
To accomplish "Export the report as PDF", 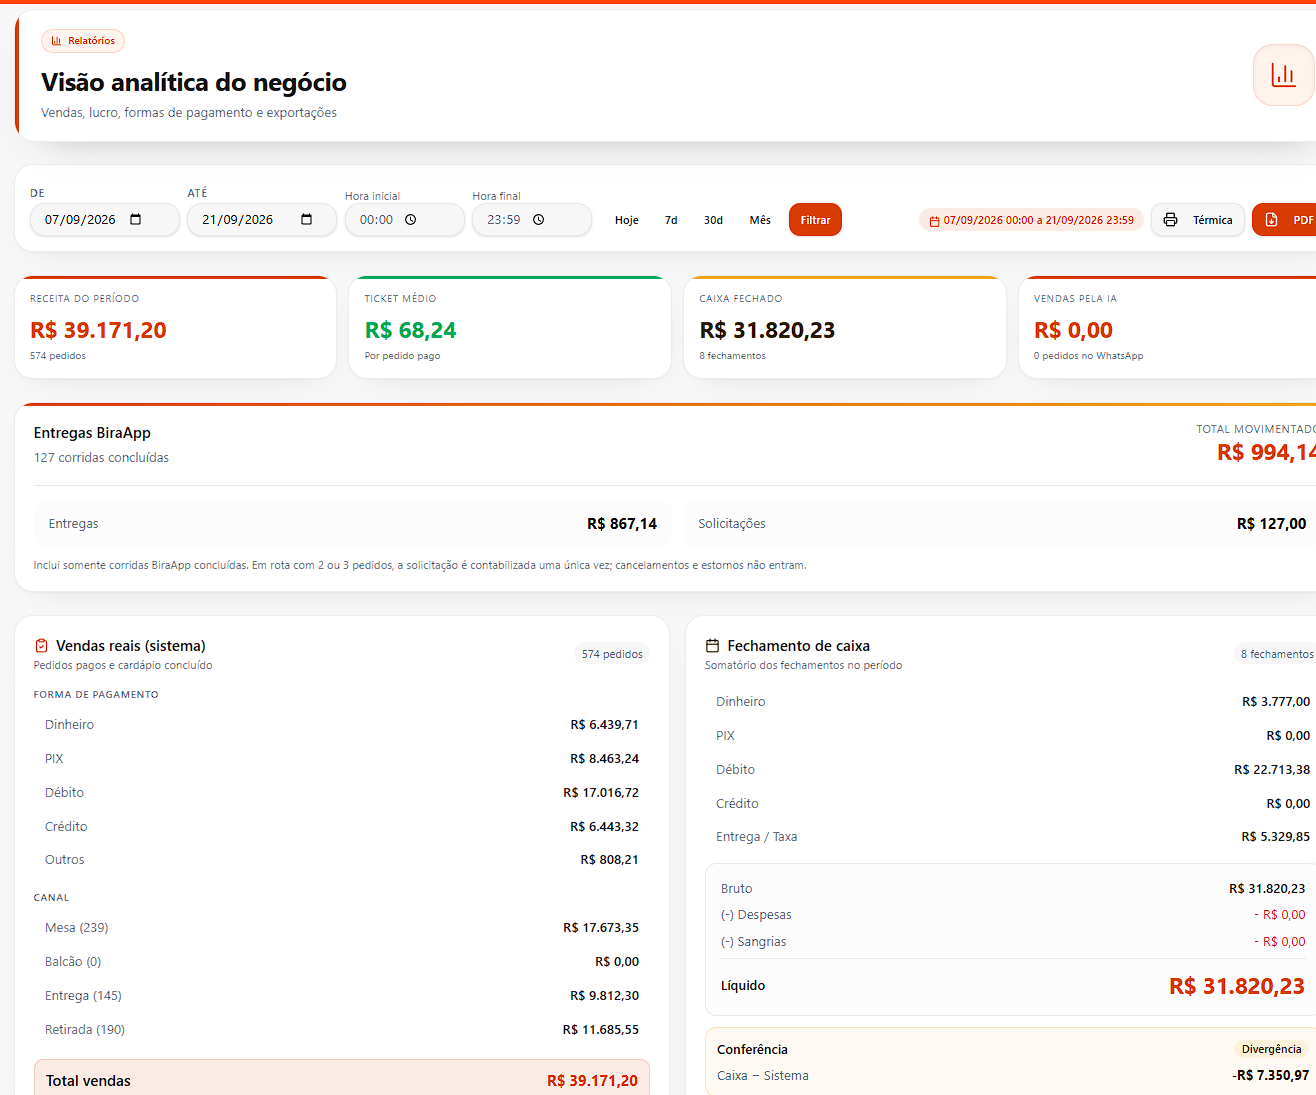I will pos(1285,220).
